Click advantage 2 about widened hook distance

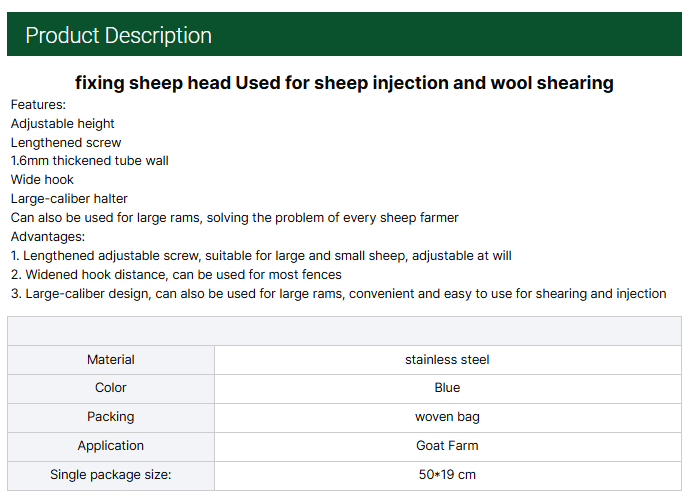(176, 274)
